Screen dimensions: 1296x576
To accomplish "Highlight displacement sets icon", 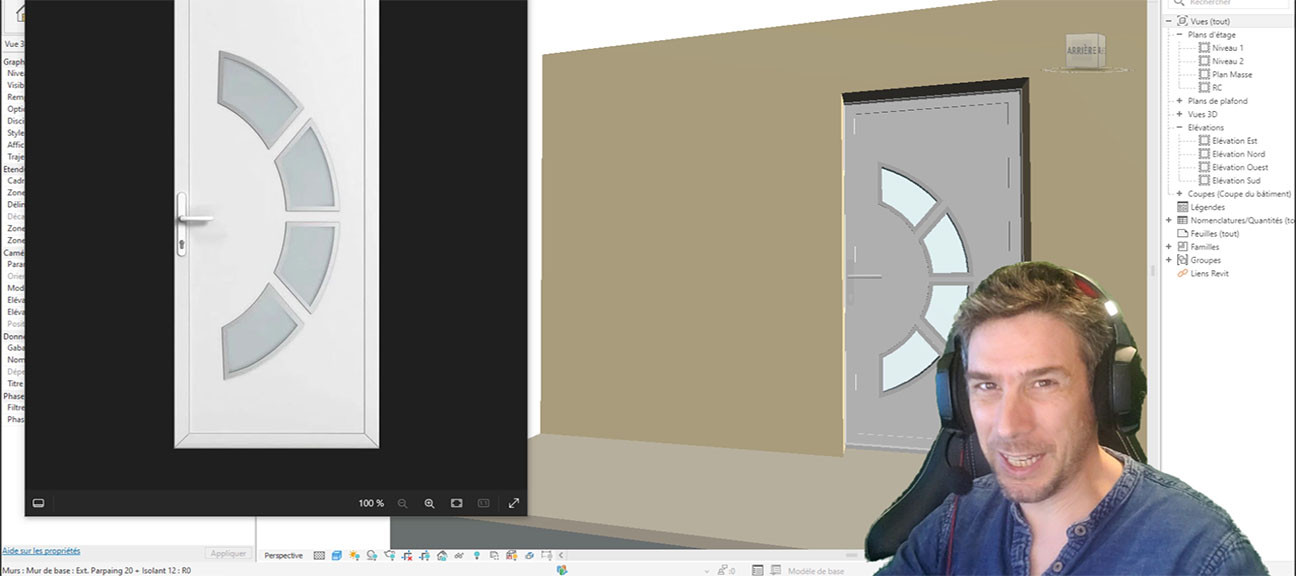I will tap(529, 555).
